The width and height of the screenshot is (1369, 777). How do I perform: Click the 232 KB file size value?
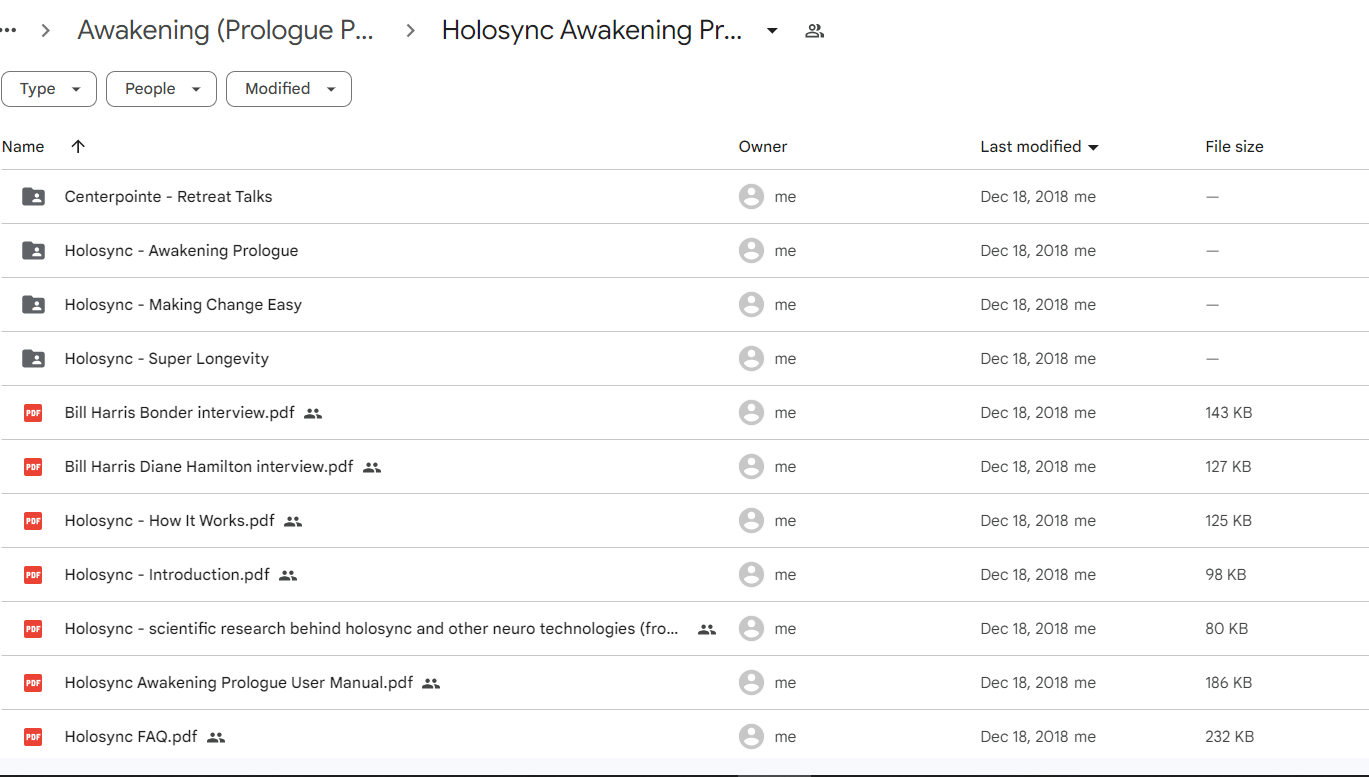pyautogui.click(x=1230, y=737)
